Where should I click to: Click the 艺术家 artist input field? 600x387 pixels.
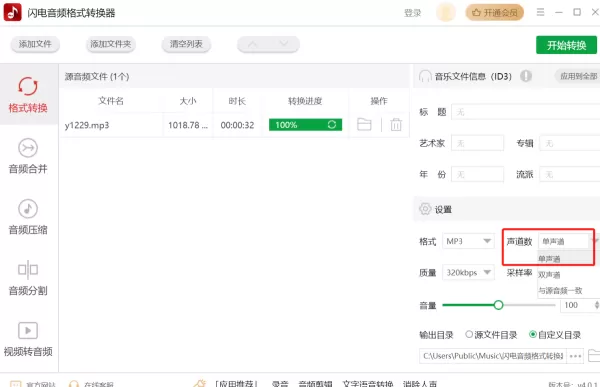tap(478, 143)
